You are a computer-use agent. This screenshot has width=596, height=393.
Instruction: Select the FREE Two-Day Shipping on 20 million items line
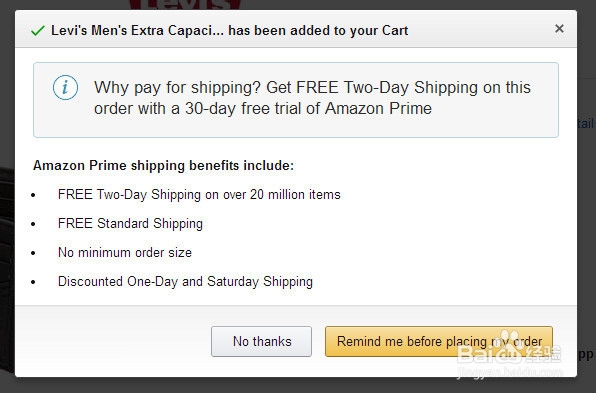[x=199, y=195]
